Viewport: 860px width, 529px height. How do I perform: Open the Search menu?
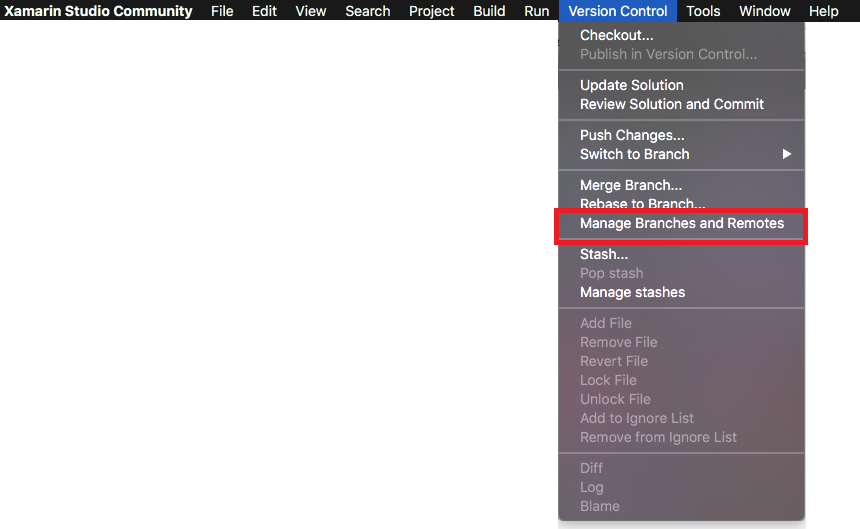(x=367, y=11)
